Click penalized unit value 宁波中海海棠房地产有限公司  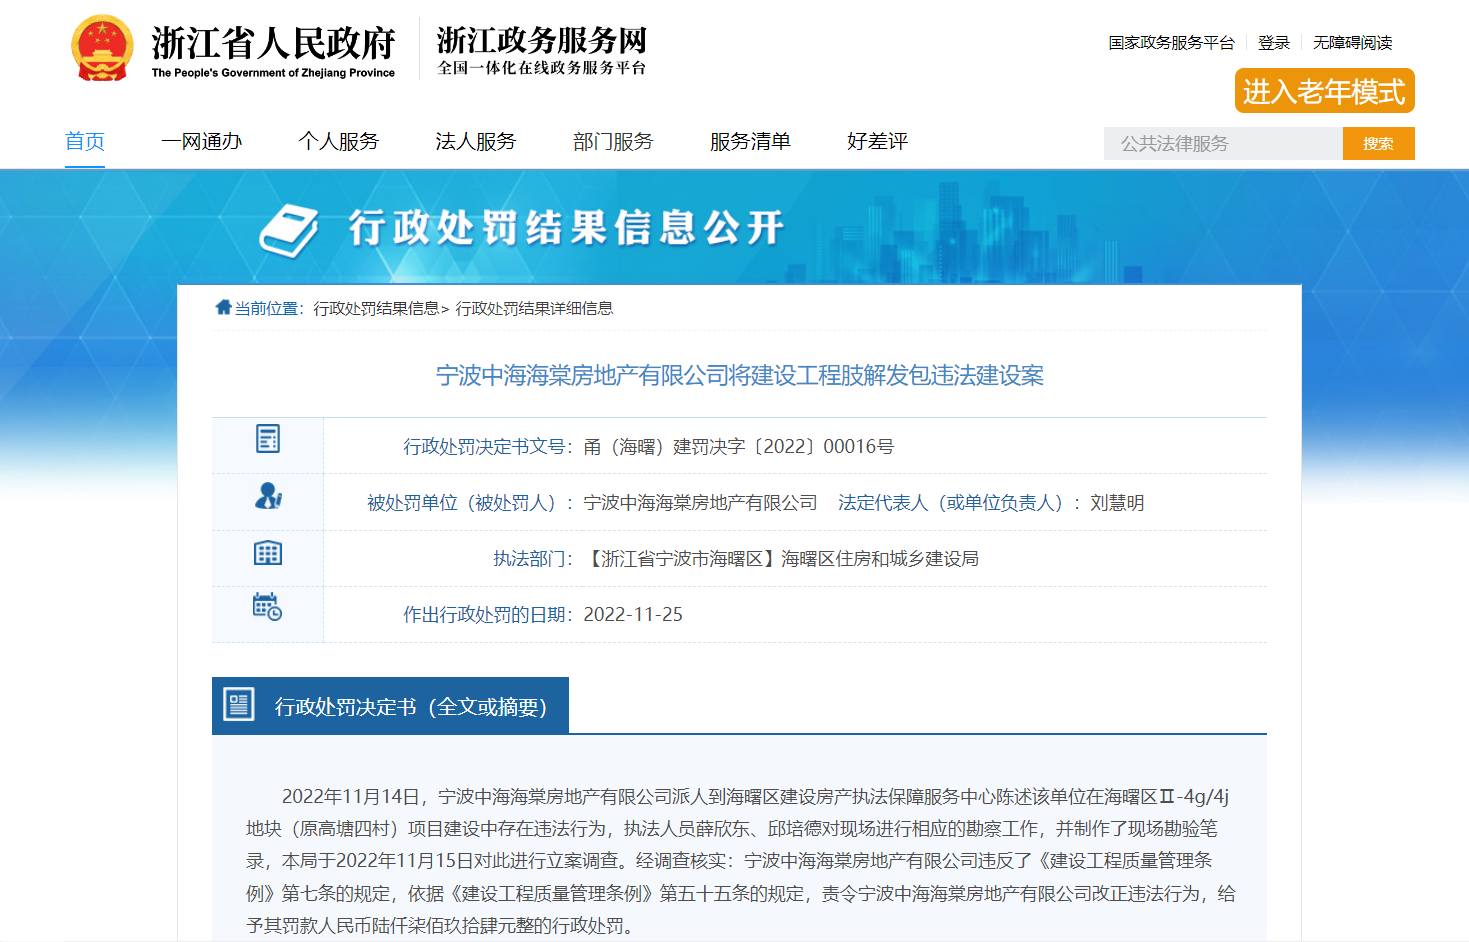[x=700, y=502]
